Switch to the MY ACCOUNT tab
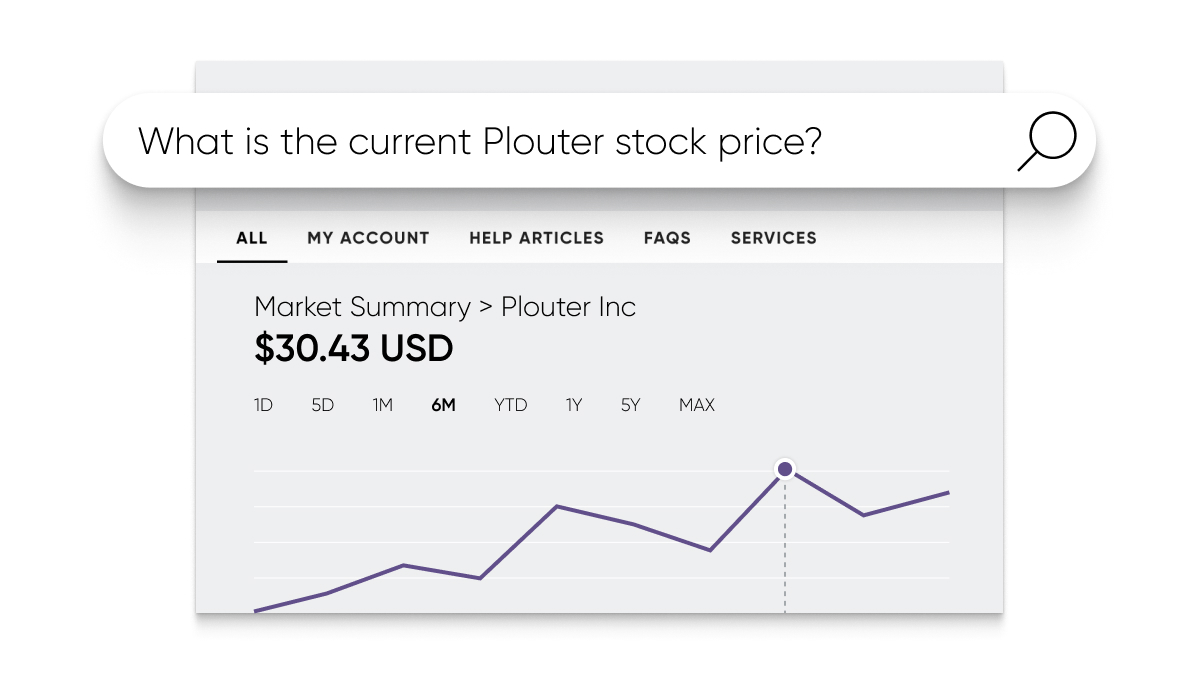Image resolution: width=1200 pixels, height=675 pixels. pyautogui.click(x=368, y=238)
